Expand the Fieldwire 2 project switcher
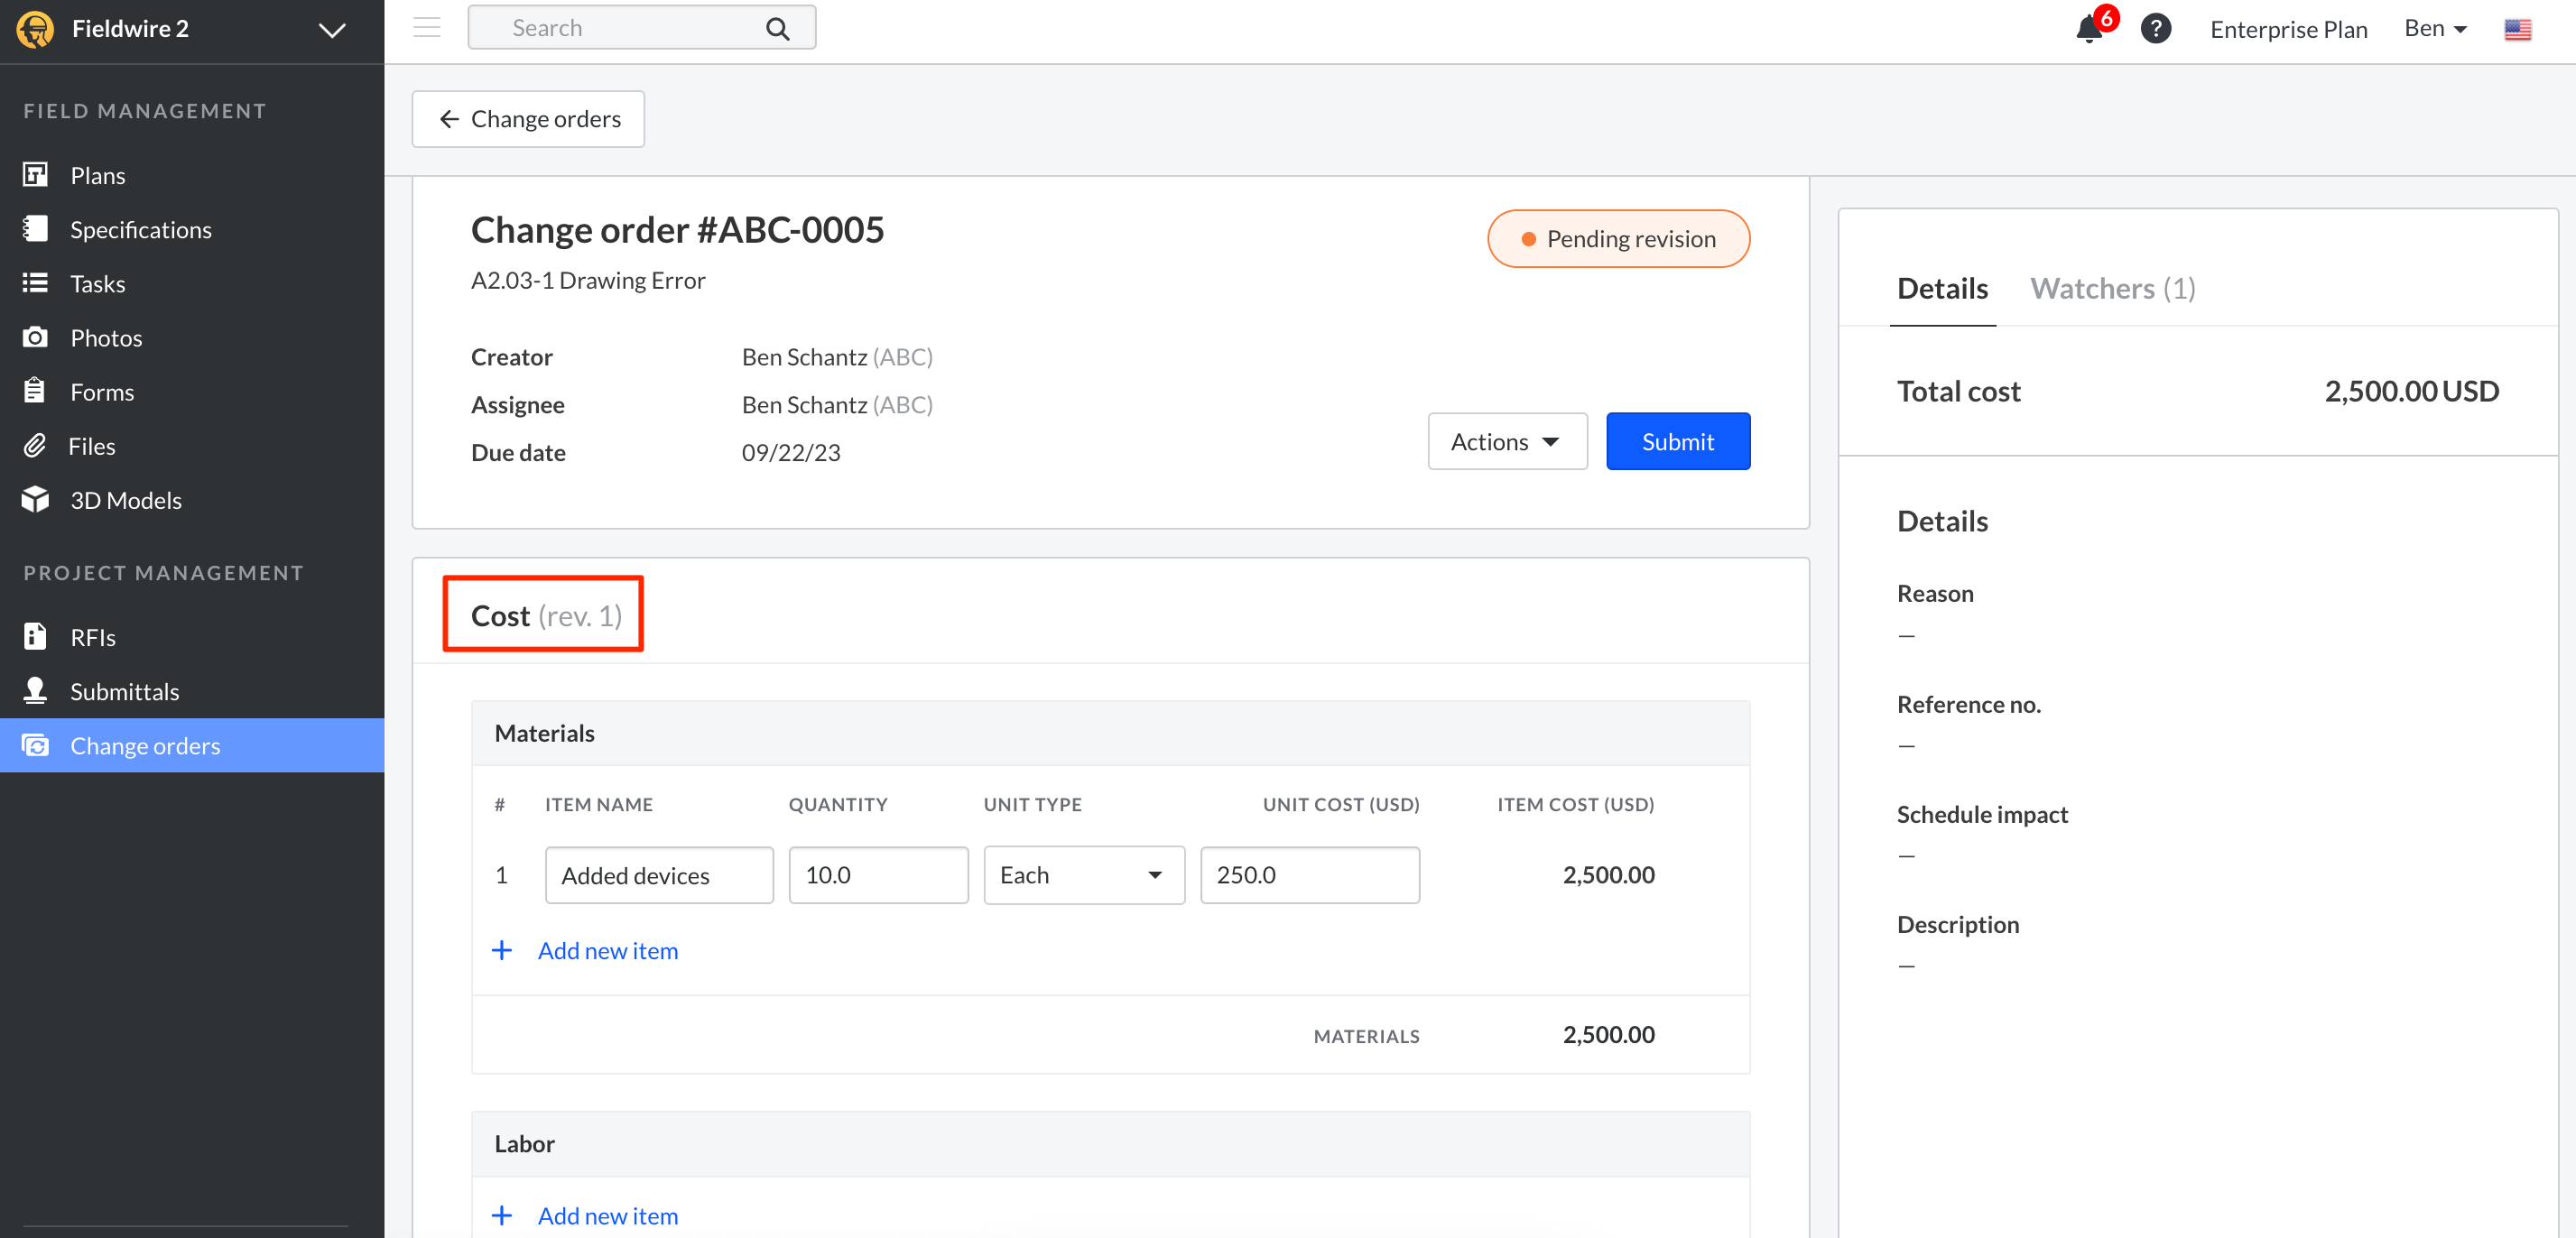 coord(332,29)
